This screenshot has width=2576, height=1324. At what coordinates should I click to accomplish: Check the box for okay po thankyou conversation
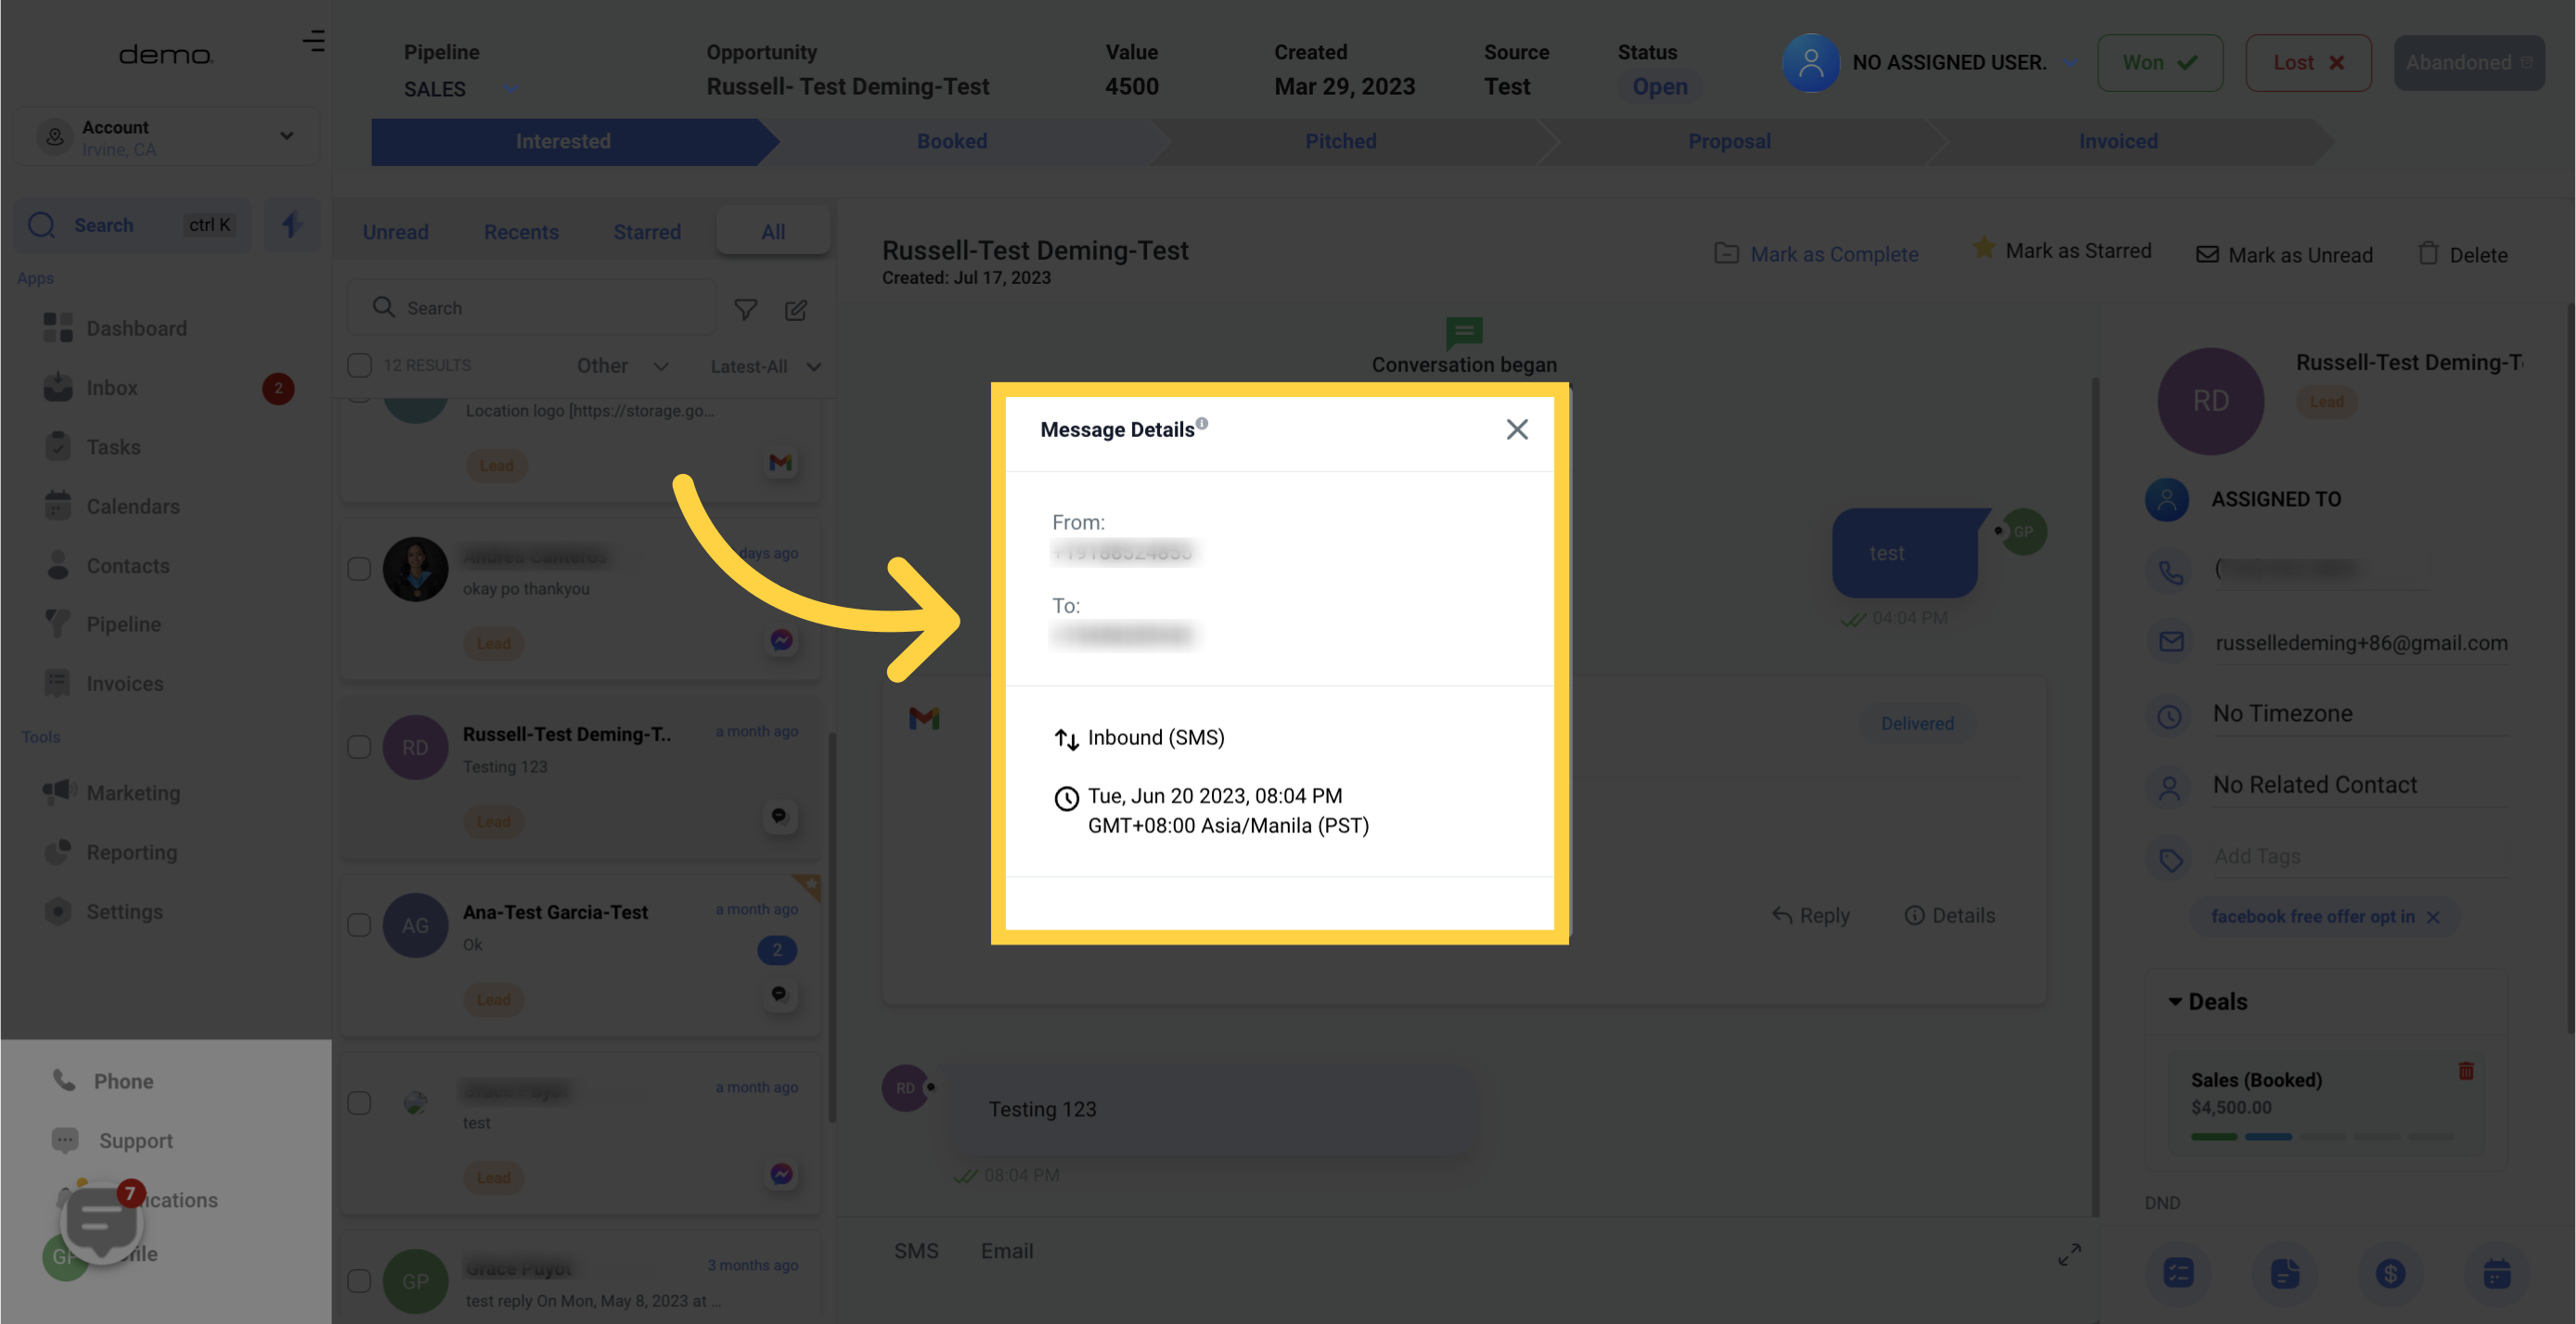(x=359, y=569)
